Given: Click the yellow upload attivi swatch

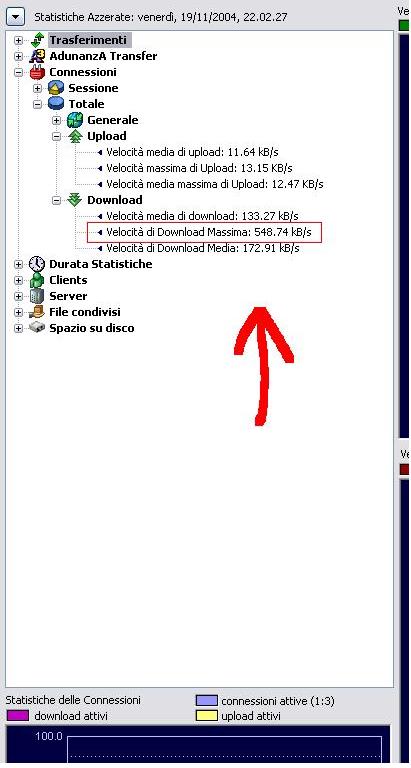Looking at the screenshot, I should 206,716.
